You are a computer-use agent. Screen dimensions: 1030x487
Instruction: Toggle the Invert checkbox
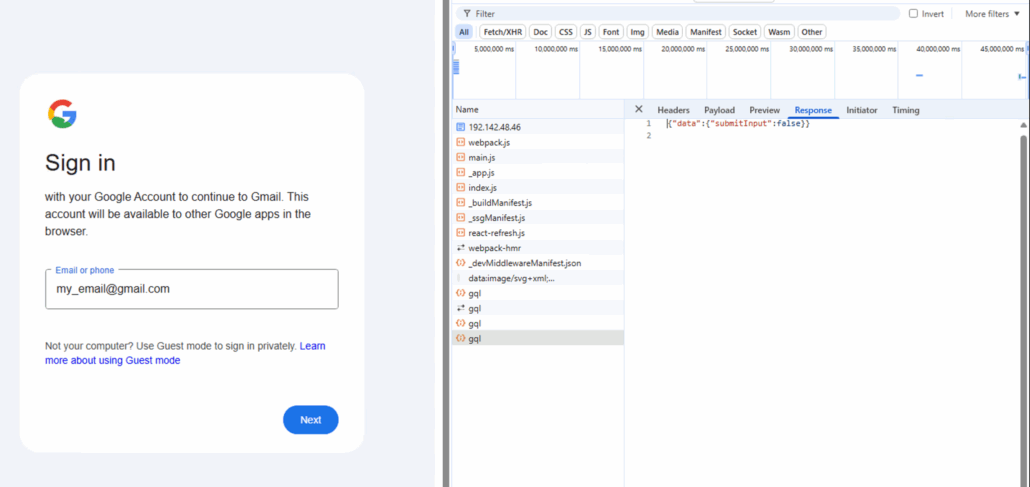pos(913,14)
